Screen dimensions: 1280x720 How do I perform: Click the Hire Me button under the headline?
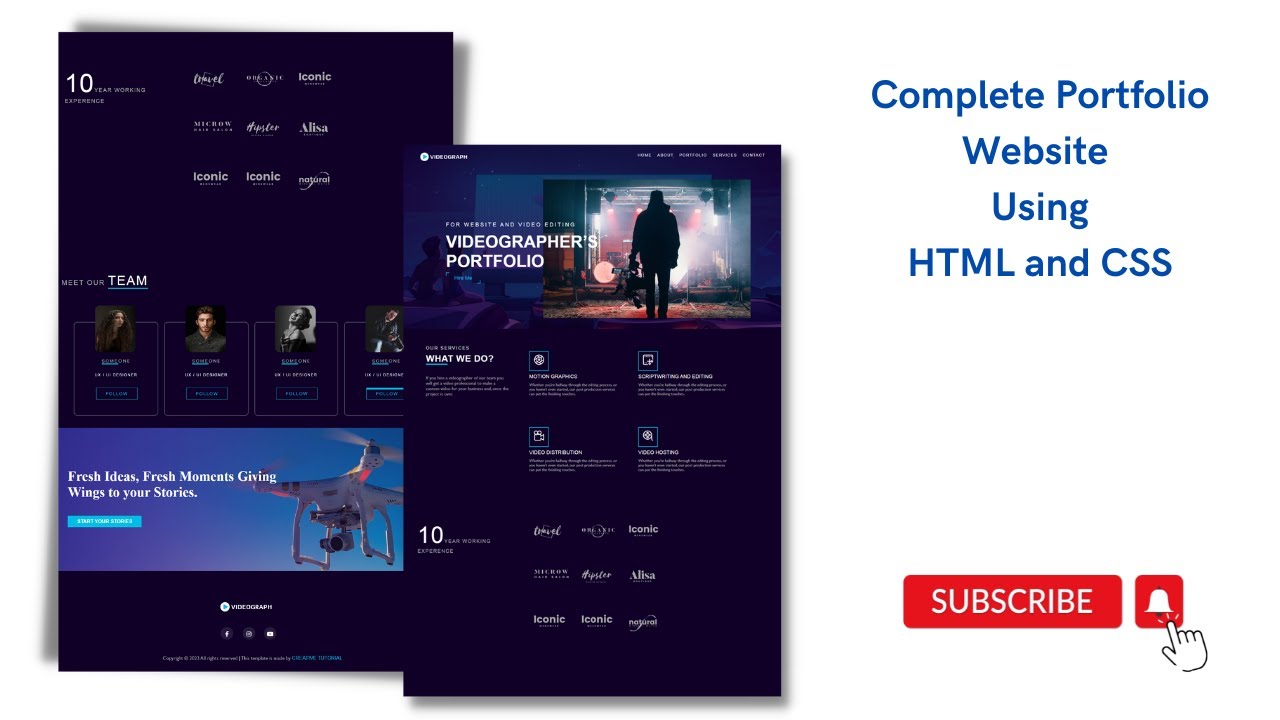pos(462,278)
